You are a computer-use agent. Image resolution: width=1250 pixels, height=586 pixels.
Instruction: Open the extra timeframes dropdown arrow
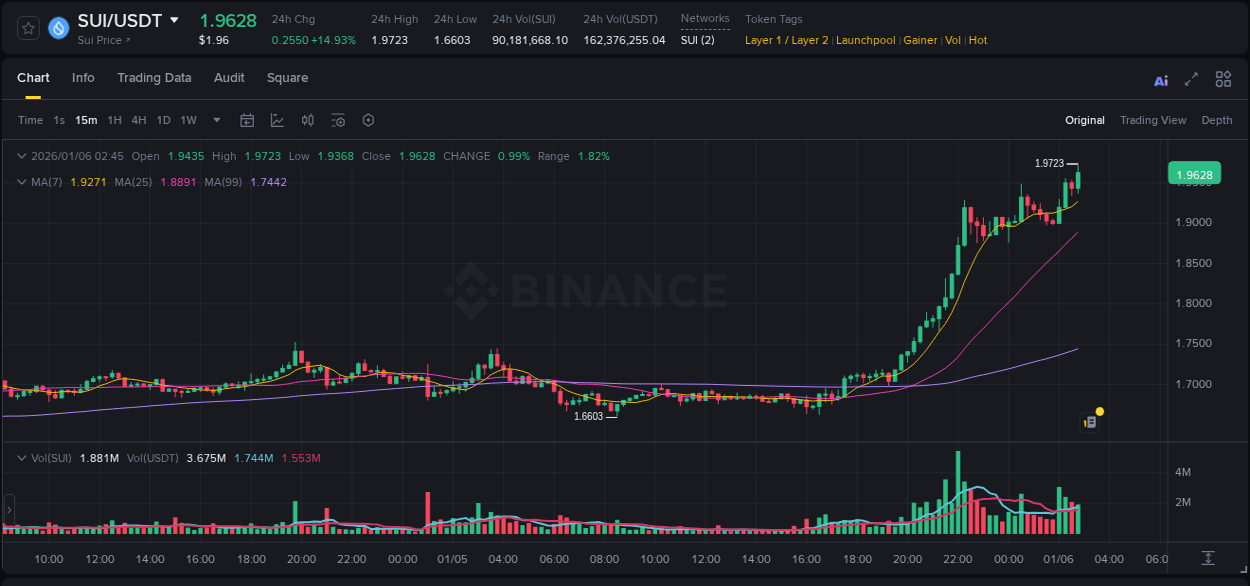coord(215,120)
